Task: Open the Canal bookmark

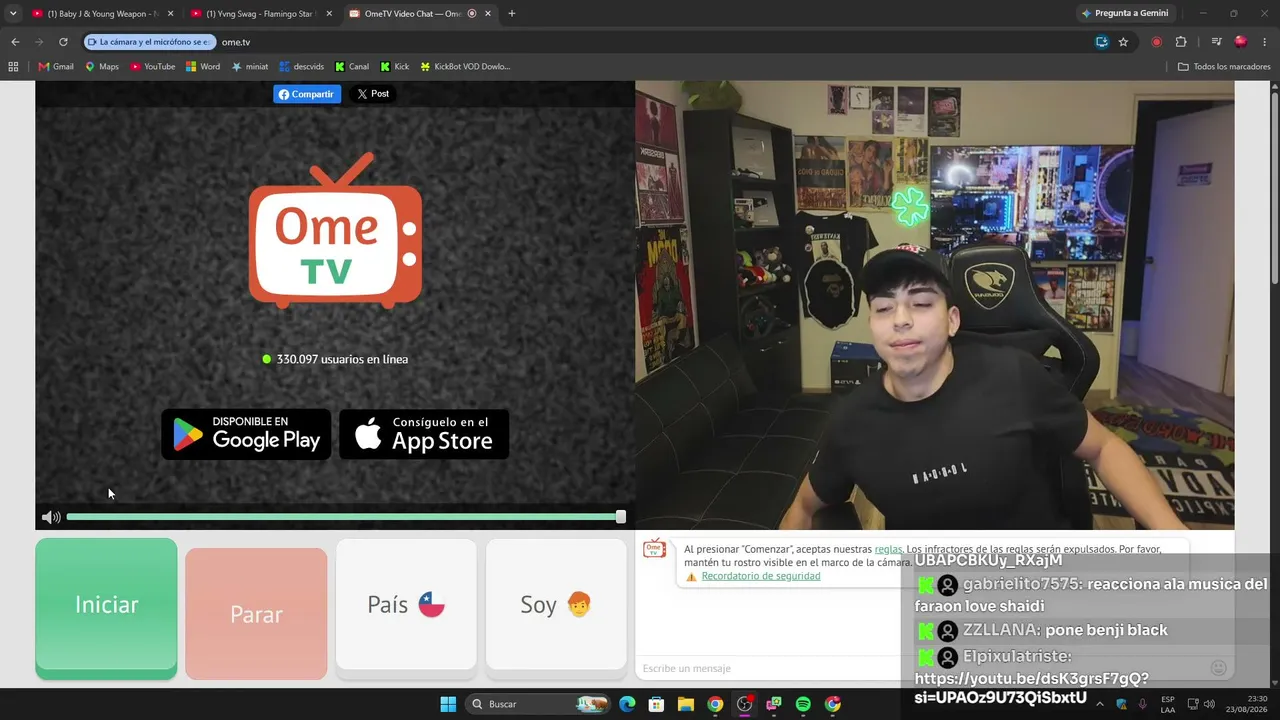Action: click(352, 67)
